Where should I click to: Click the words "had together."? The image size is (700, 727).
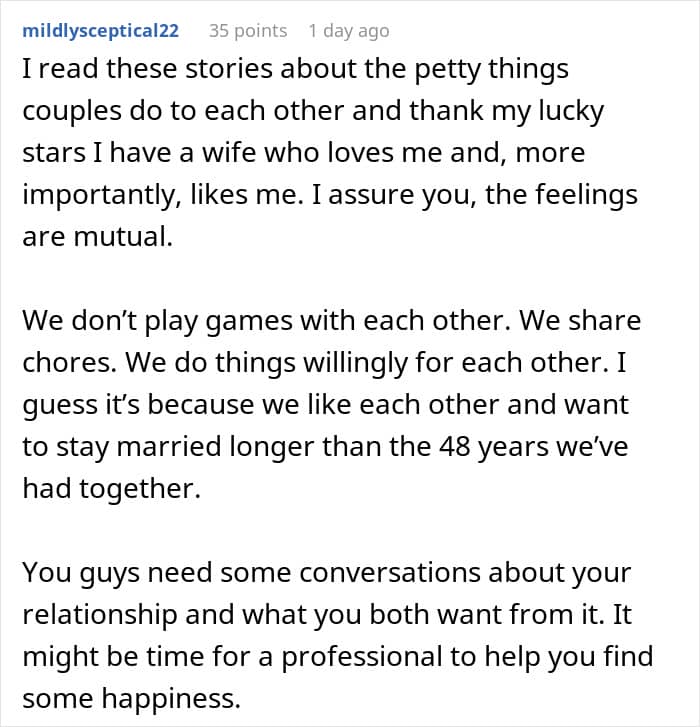pyautogui.click(x=108, y=488)
